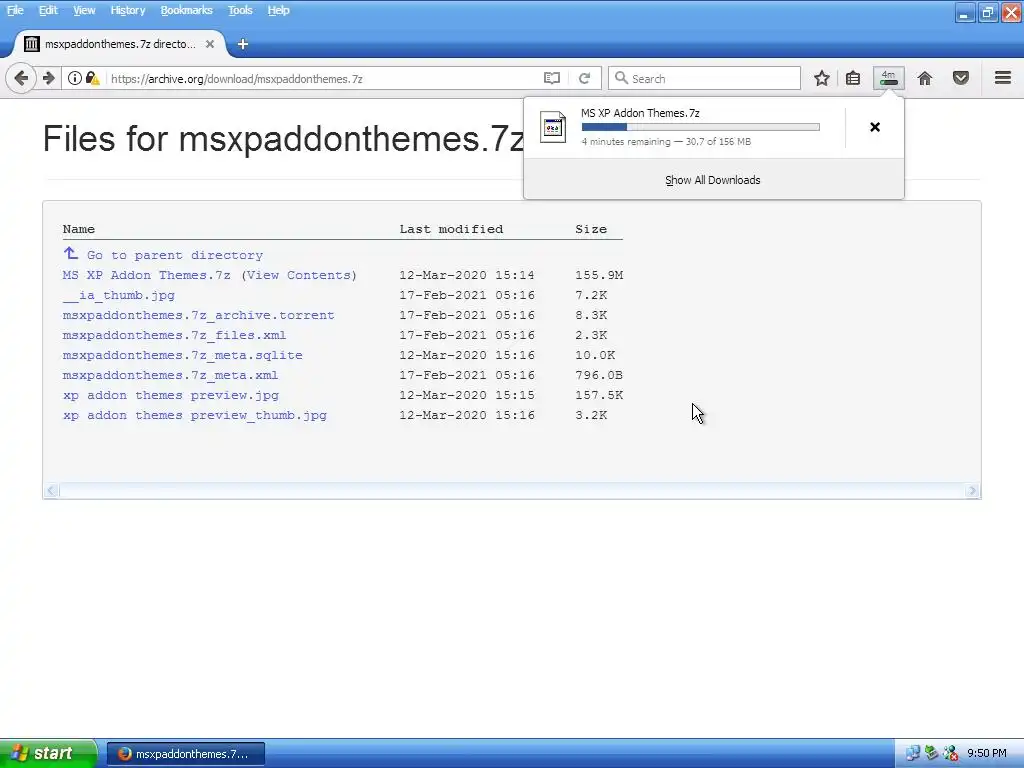Screen dimensions: 1024x768
Task: Click the 796.0B size value
Action: point(599,376)
